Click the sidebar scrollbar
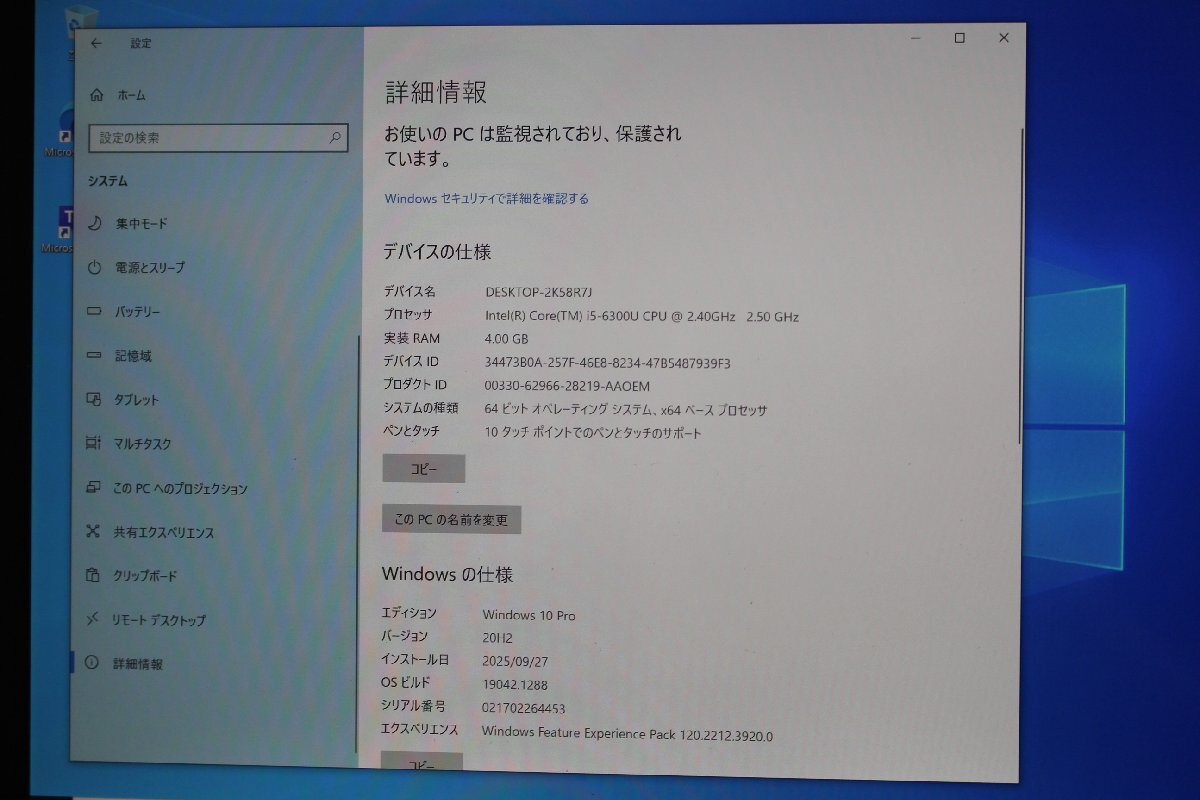 pos(357,545)
